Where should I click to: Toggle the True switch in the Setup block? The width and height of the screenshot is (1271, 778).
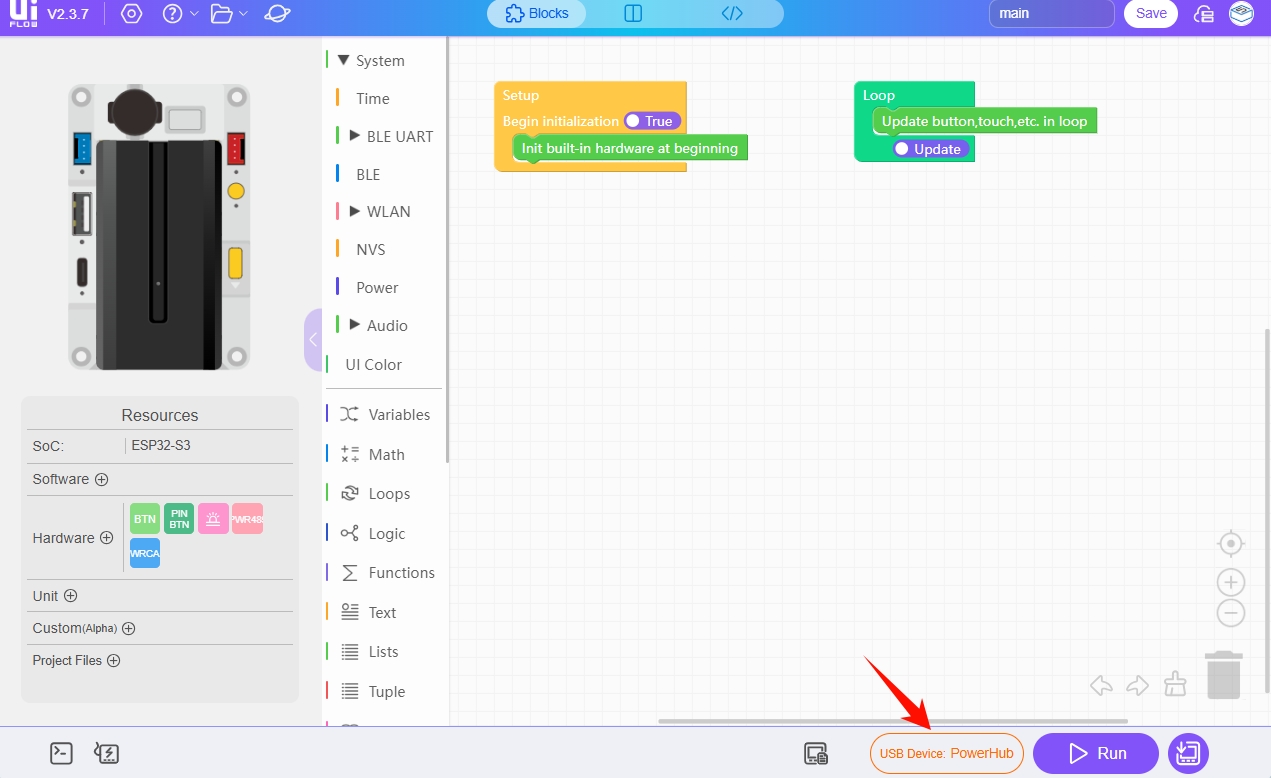651,121
